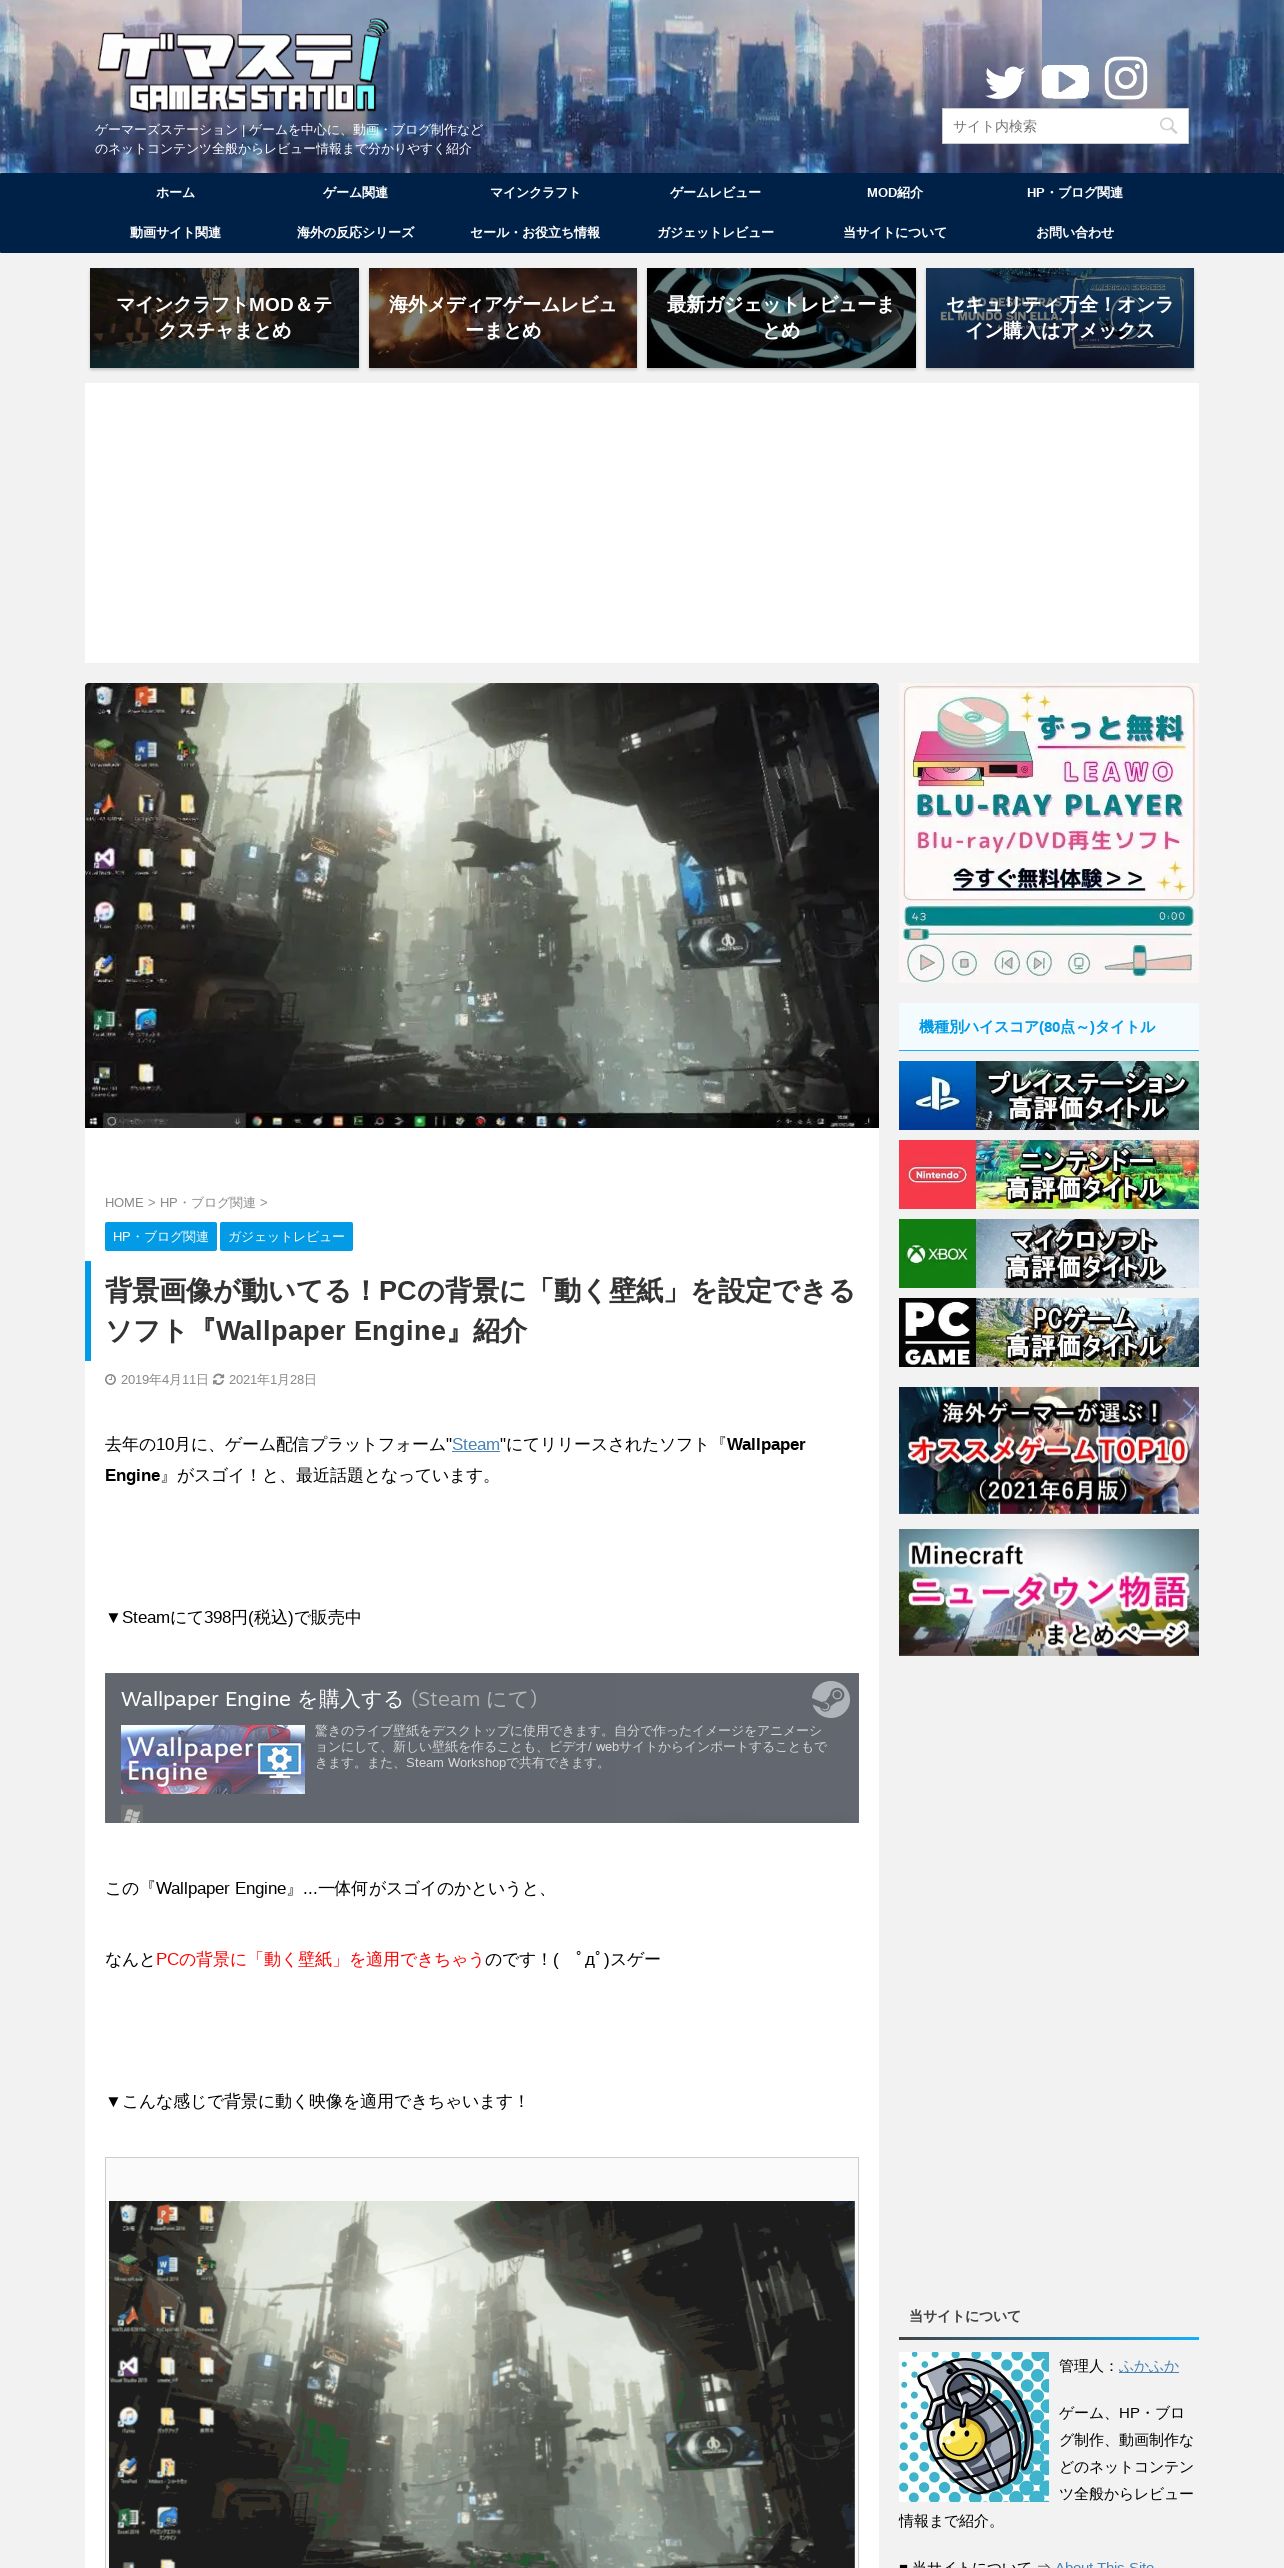Click the article's top featured wallpaper image
This screenshot has width=1284, height=2568.
(482, 905)
